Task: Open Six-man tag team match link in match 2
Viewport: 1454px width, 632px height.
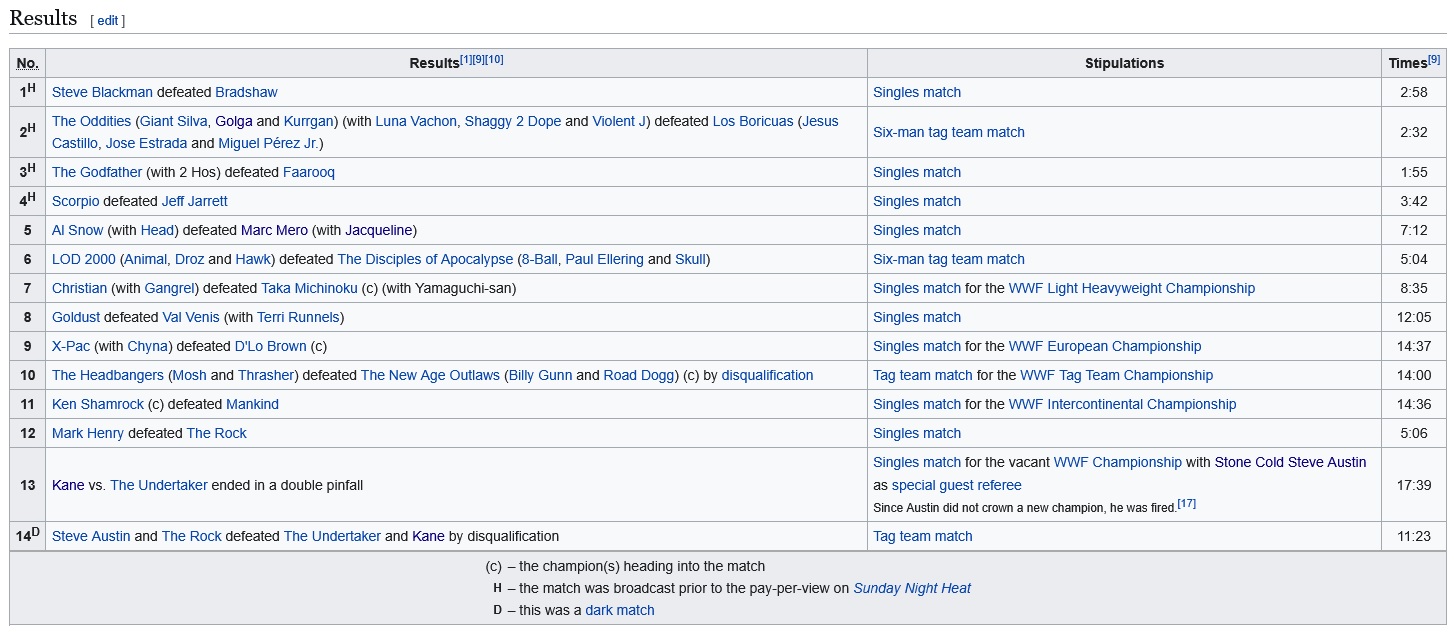Action: pos(949,132)
